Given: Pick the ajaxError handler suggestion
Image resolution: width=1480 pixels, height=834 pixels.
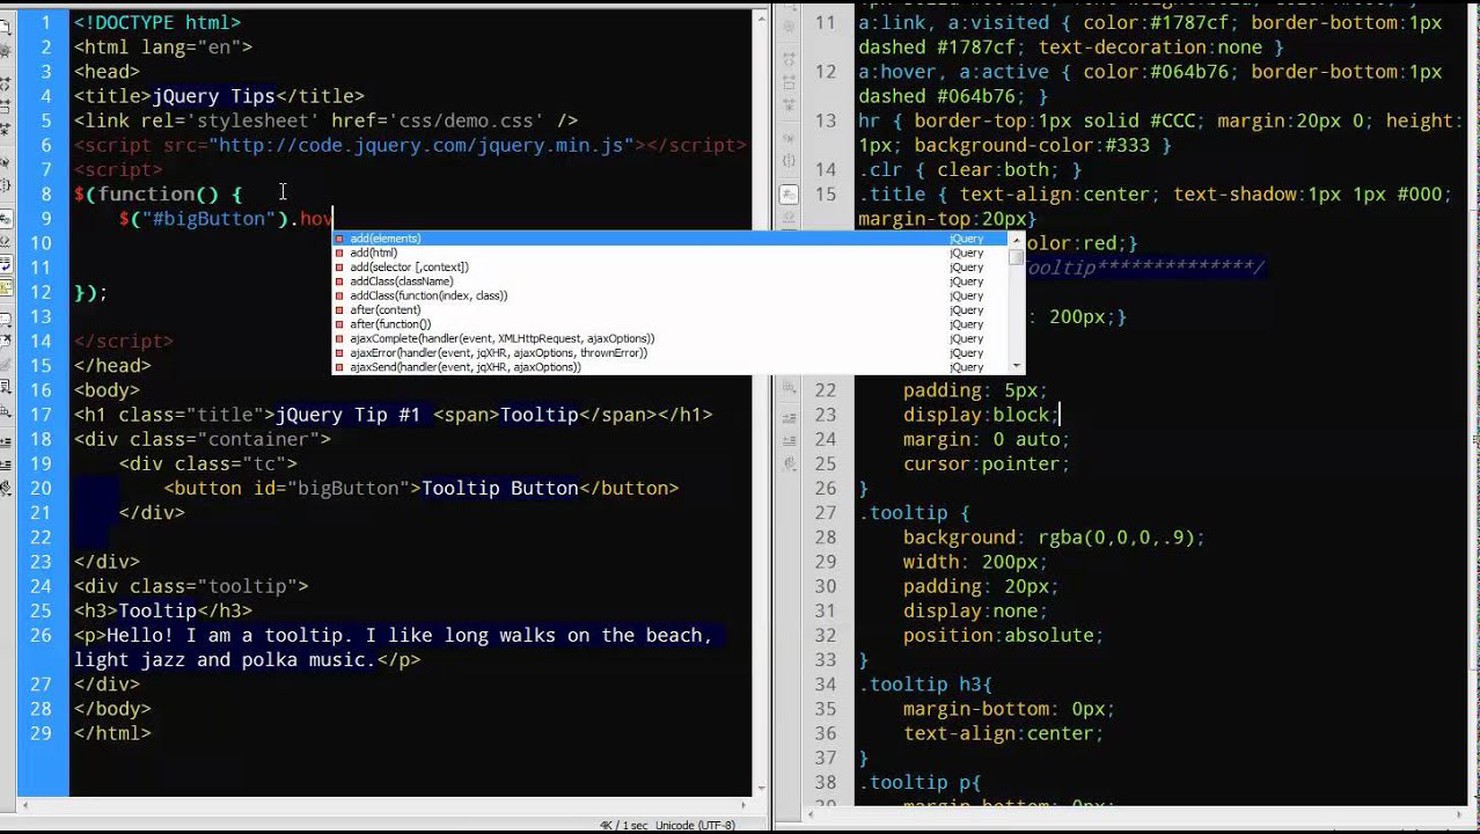Looking at the screenshot, I should tap(670, 353).
